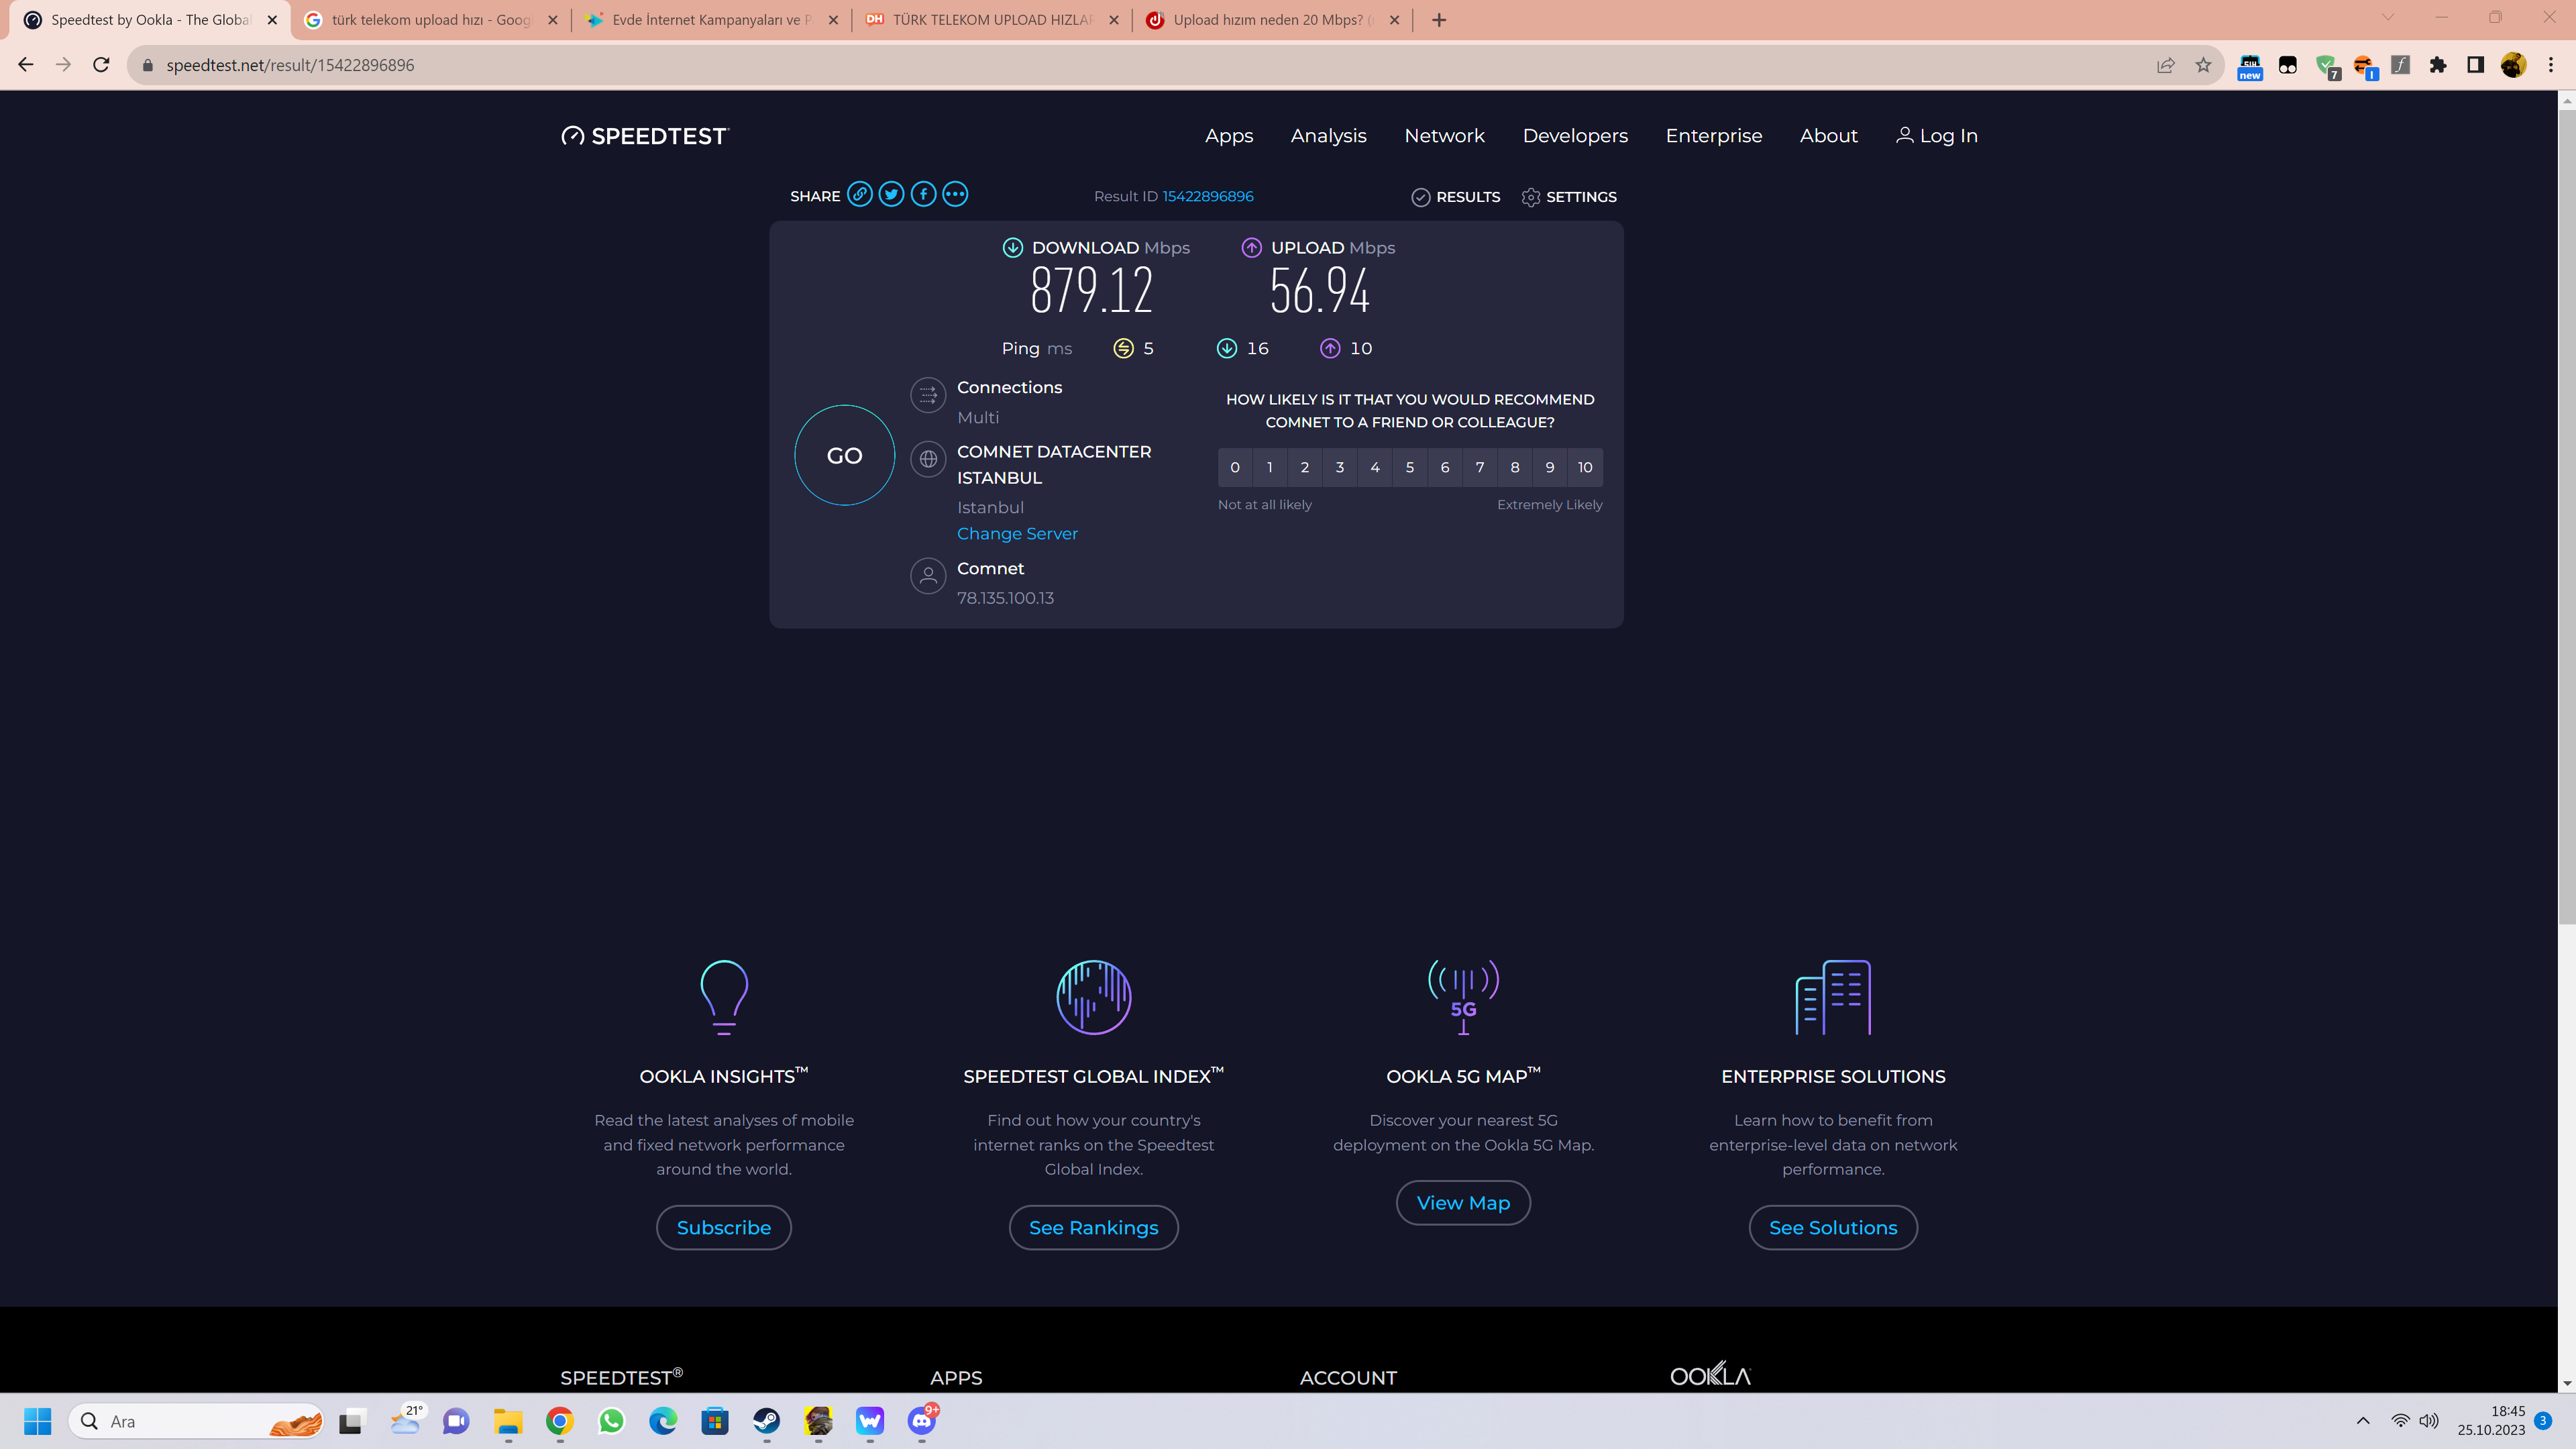The height and width of the screenshot is (1449, 2576).
Task: Open Chrome three-dot menu
Action: point(2551,65)
